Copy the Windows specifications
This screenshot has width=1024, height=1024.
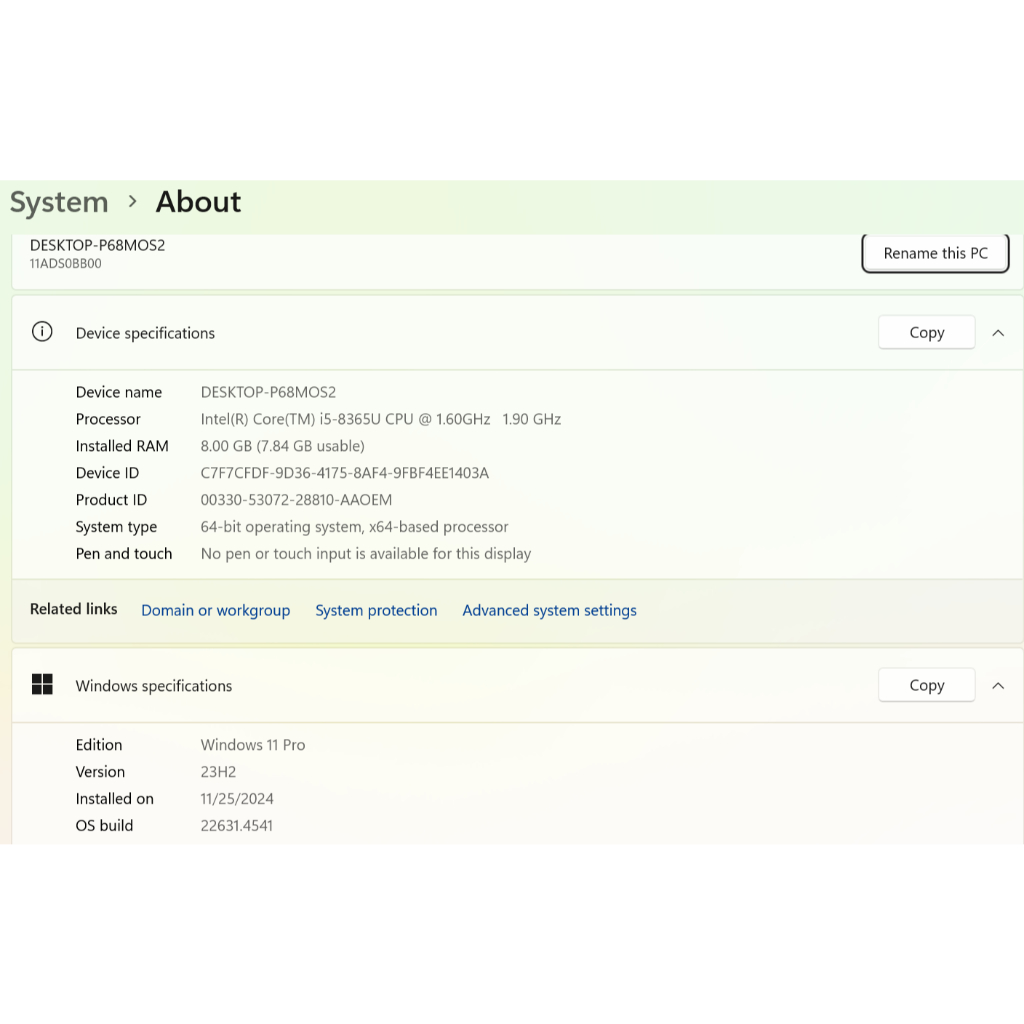[926, 686]
